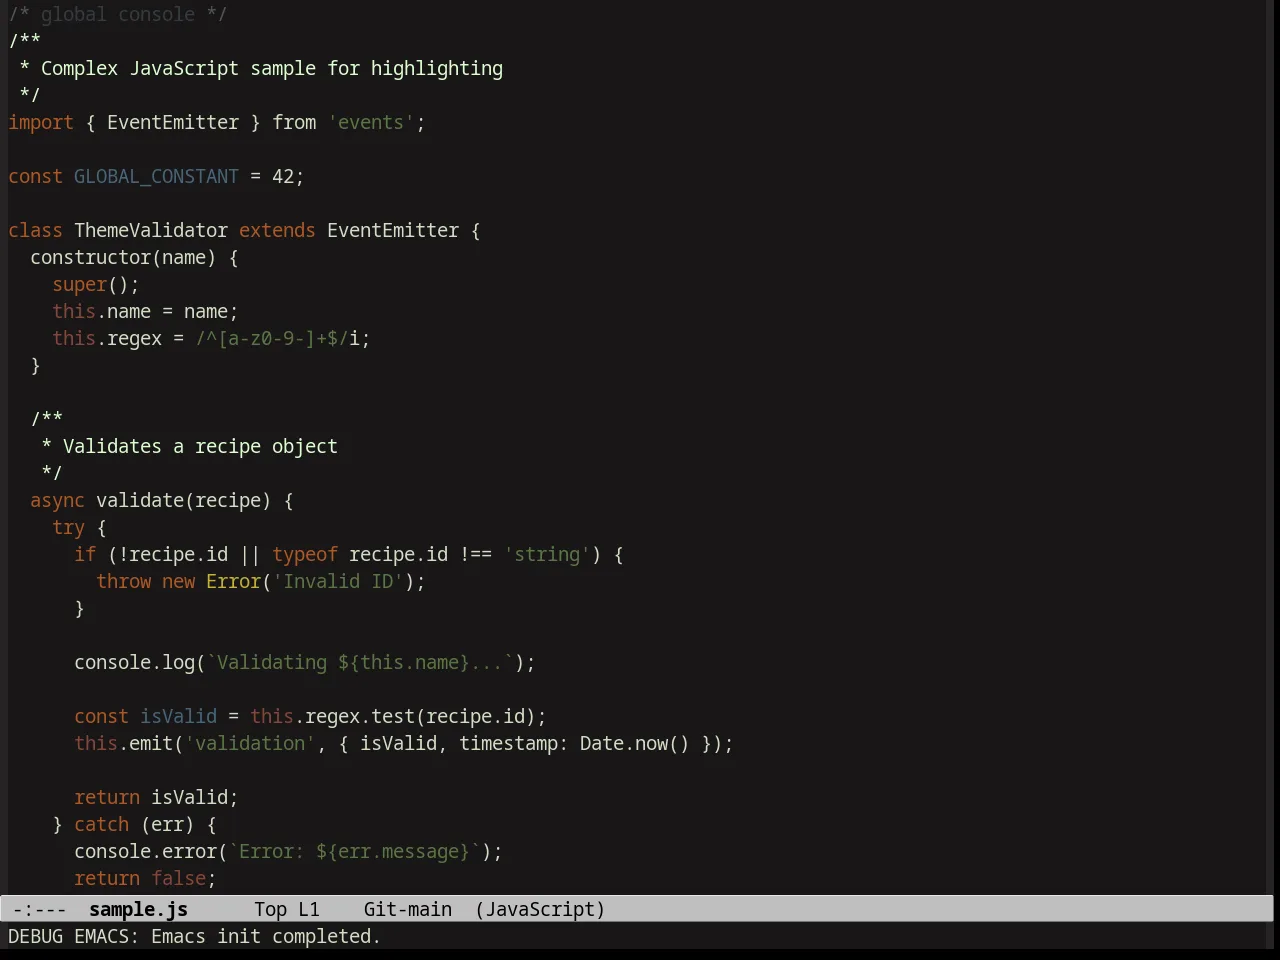The image size is (1280, 960).
Task: Click 'this.name = name;' line
Action: 145,311
